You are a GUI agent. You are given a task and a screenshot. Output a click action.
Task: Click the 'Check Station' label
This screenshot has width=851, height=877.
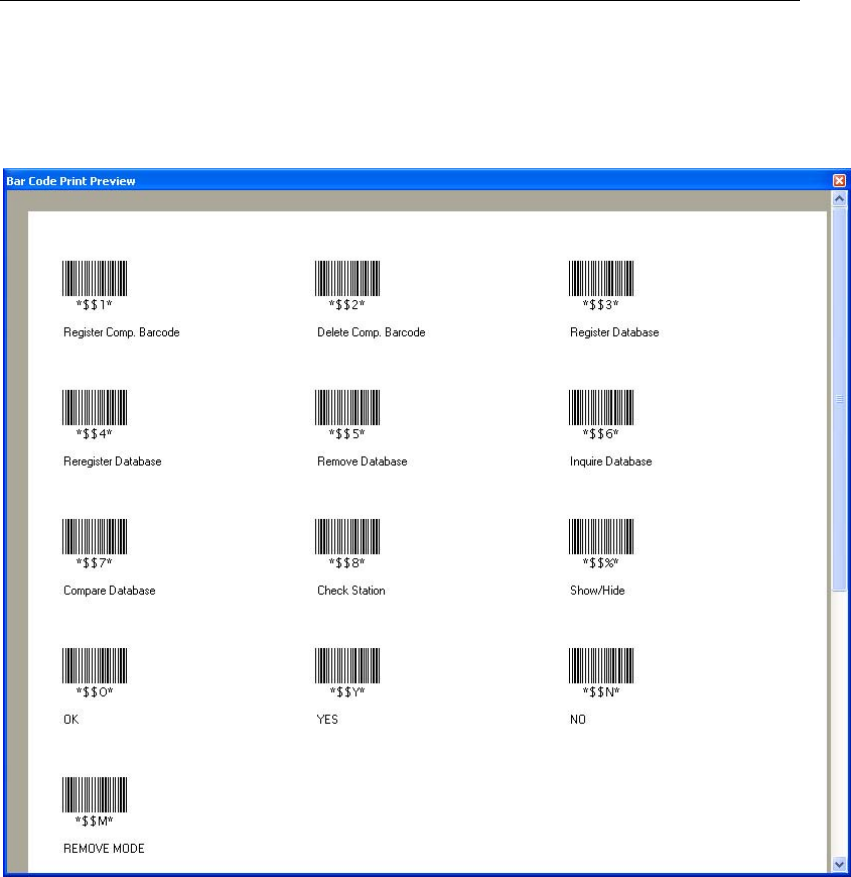[x=351, y=591]
